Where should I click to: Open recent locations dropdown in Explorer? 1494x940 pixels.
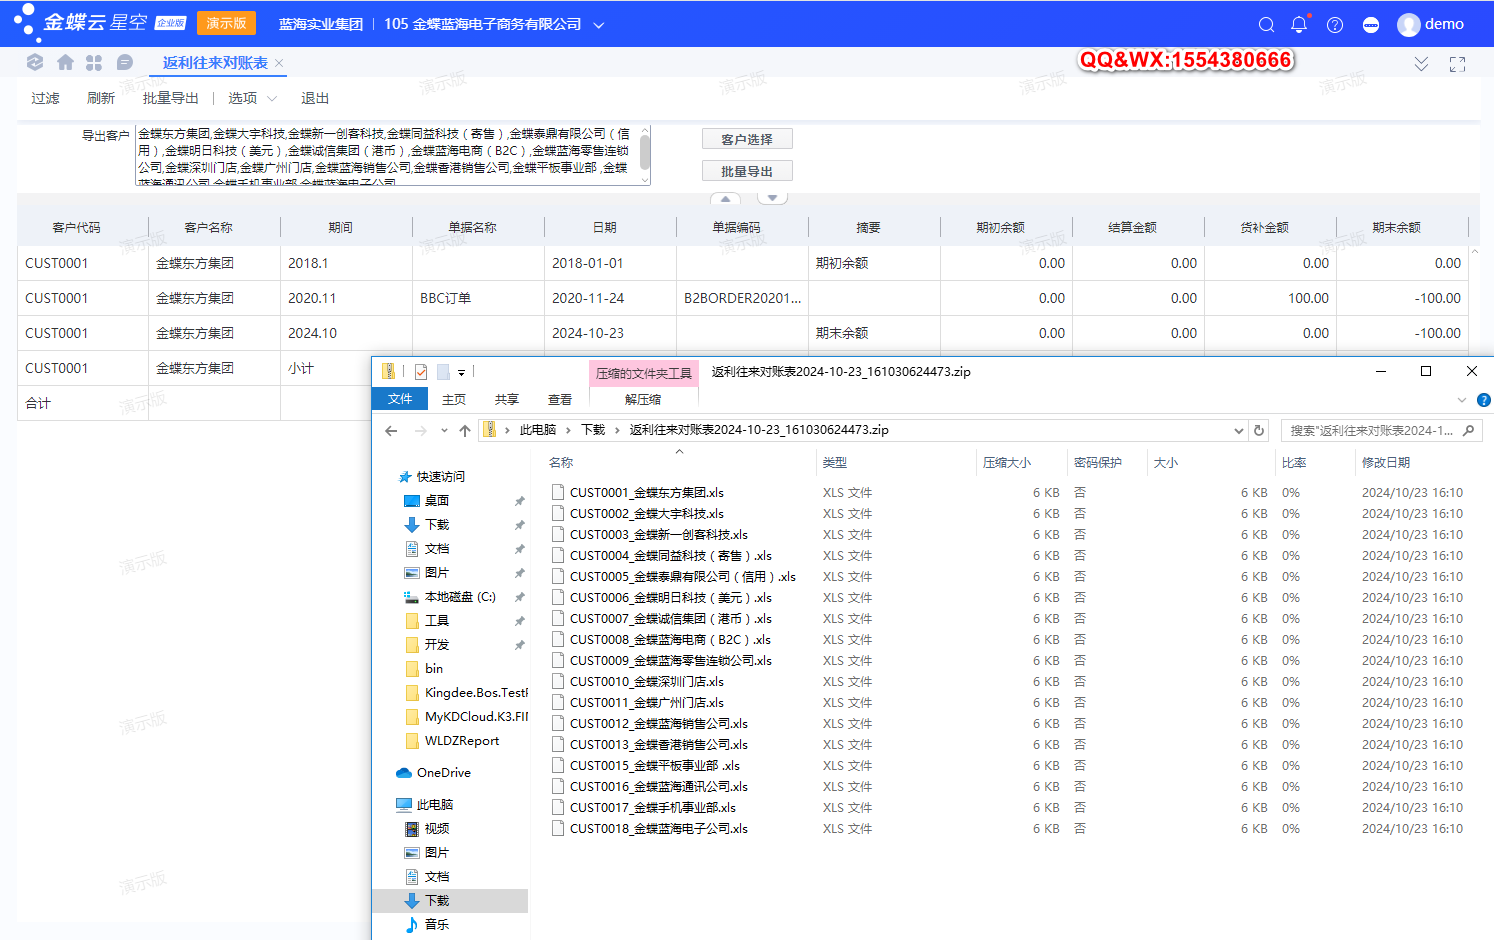click(x=444, y=431)
